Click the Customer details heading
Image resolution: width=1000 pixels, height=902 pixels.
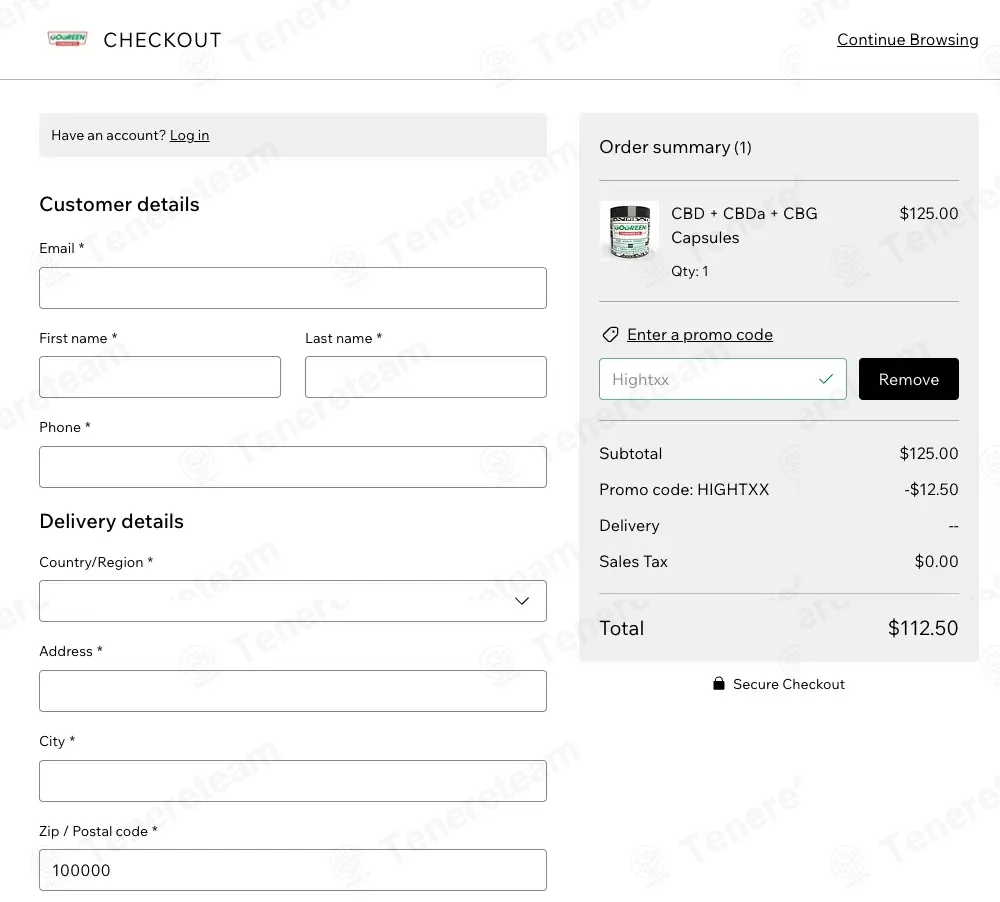[119, 204]
